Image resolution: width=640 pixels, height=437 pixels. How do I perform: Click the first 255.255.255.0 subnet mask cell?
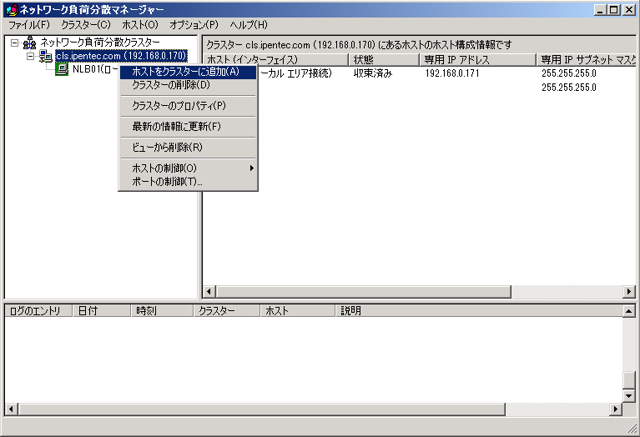(x=569, y=73)
